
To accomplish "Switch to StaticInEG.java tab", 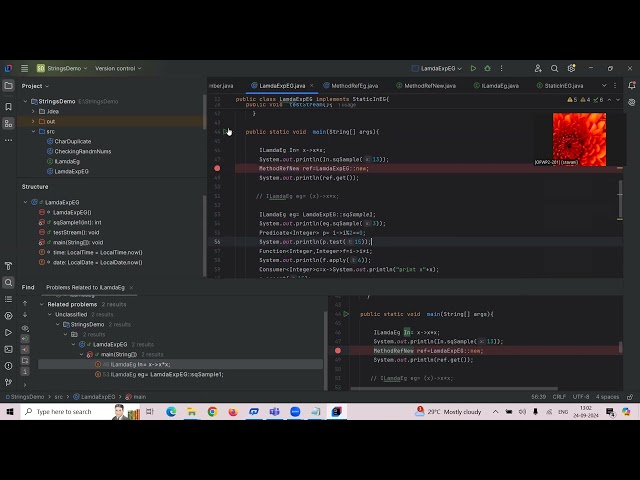I will coord(560,86).
